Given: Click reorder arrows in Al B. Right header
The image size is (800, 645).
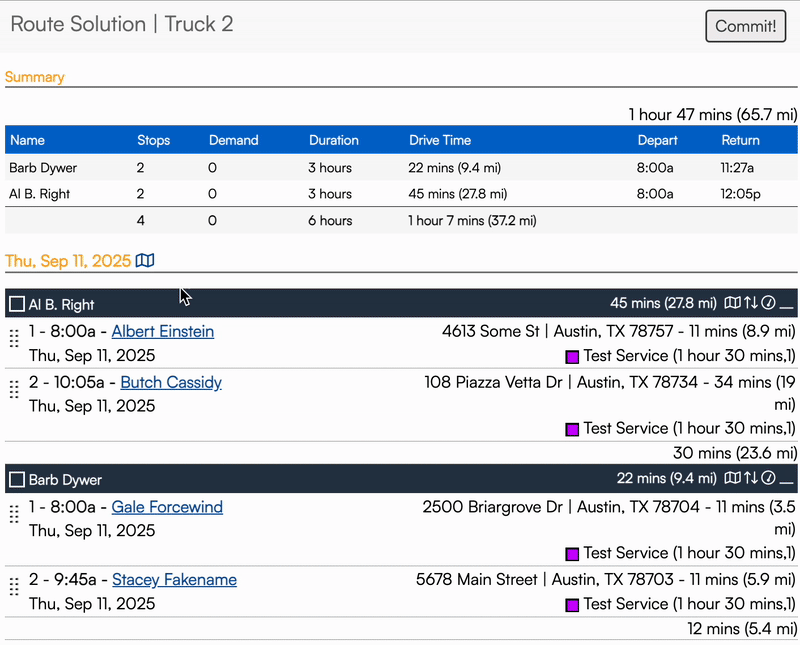Looking at the screenshot, I should tap(751, 303).
